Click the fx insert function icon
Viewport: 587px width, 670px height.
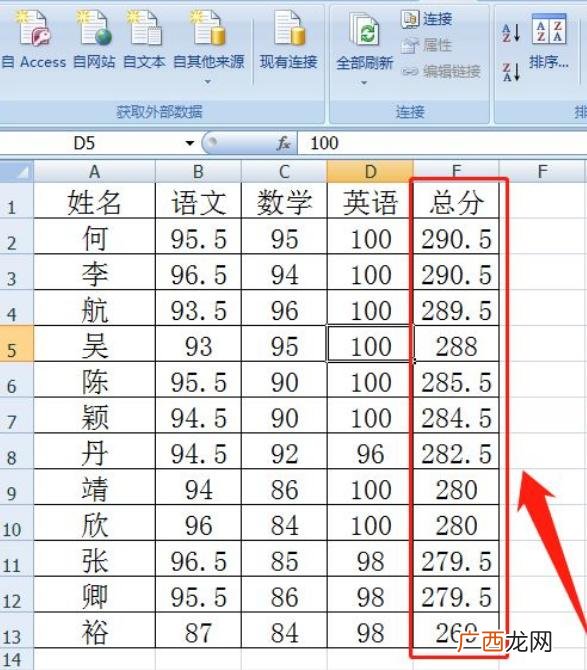(x=283, y=143)
